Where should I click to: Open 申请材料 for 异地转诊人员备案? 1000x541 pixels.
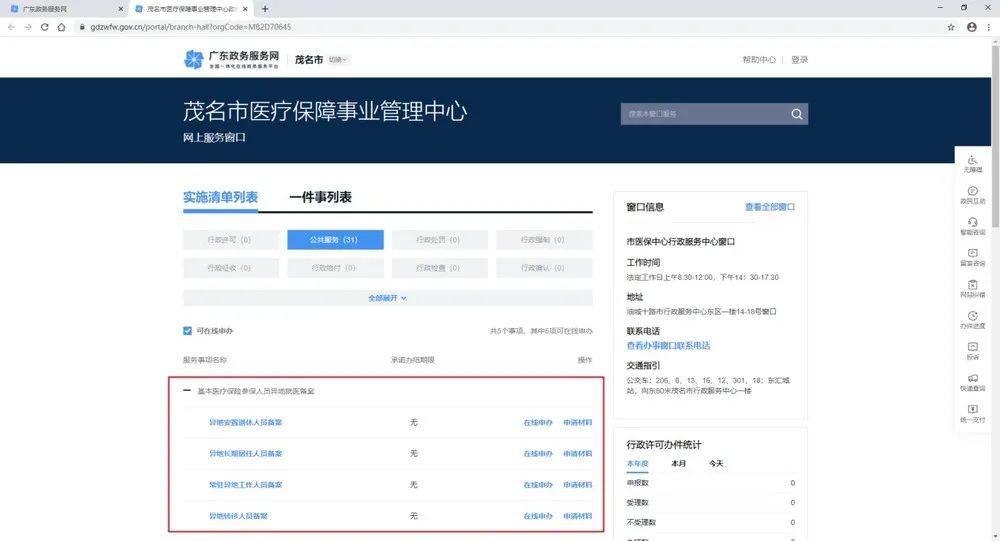pos(577,516)
